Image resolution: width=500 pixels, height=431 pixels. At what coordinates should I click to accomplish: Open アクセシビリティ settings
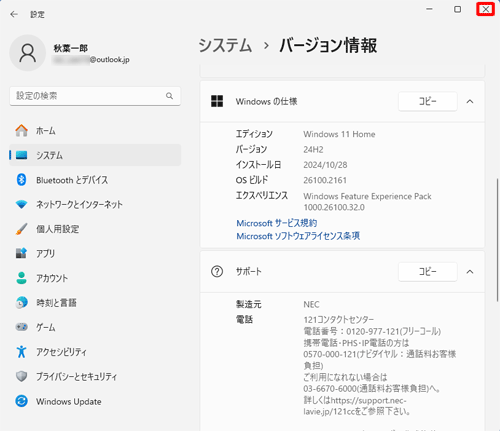[x=95, y=352]
